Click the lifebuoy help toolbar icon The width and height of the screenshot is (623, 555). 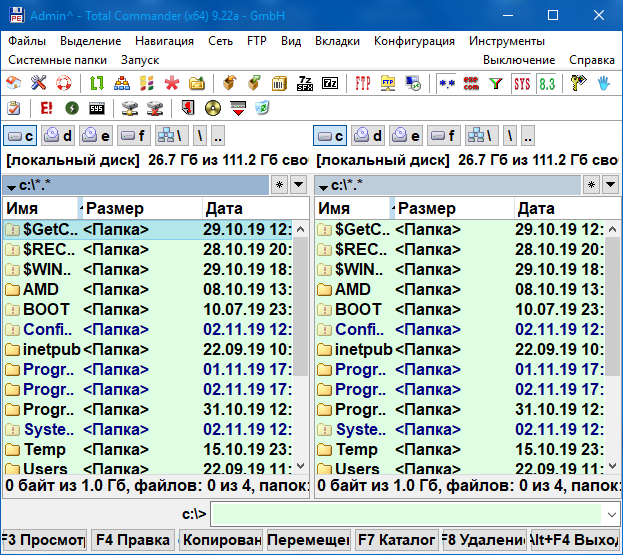point(64,83)
